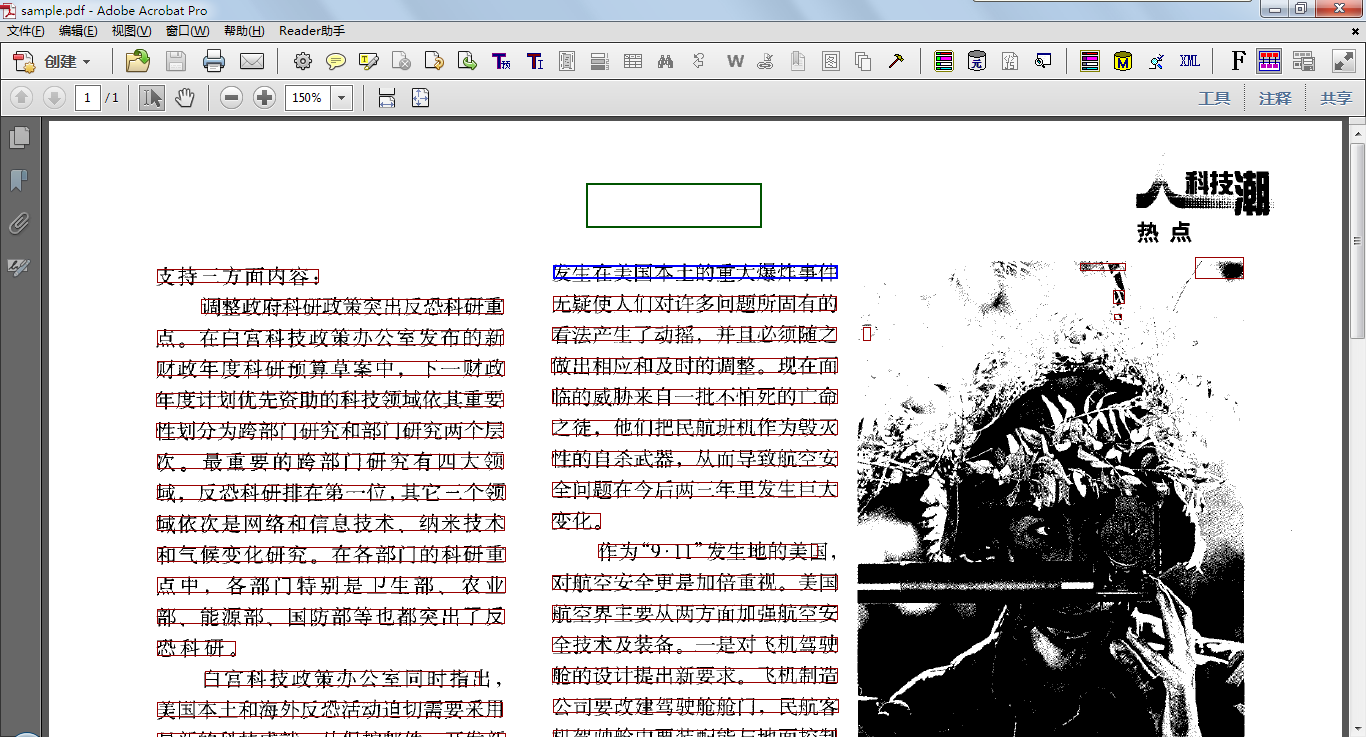The image size is (1366, 737).
Task: Click the email envelope icon
Action: 252,61
